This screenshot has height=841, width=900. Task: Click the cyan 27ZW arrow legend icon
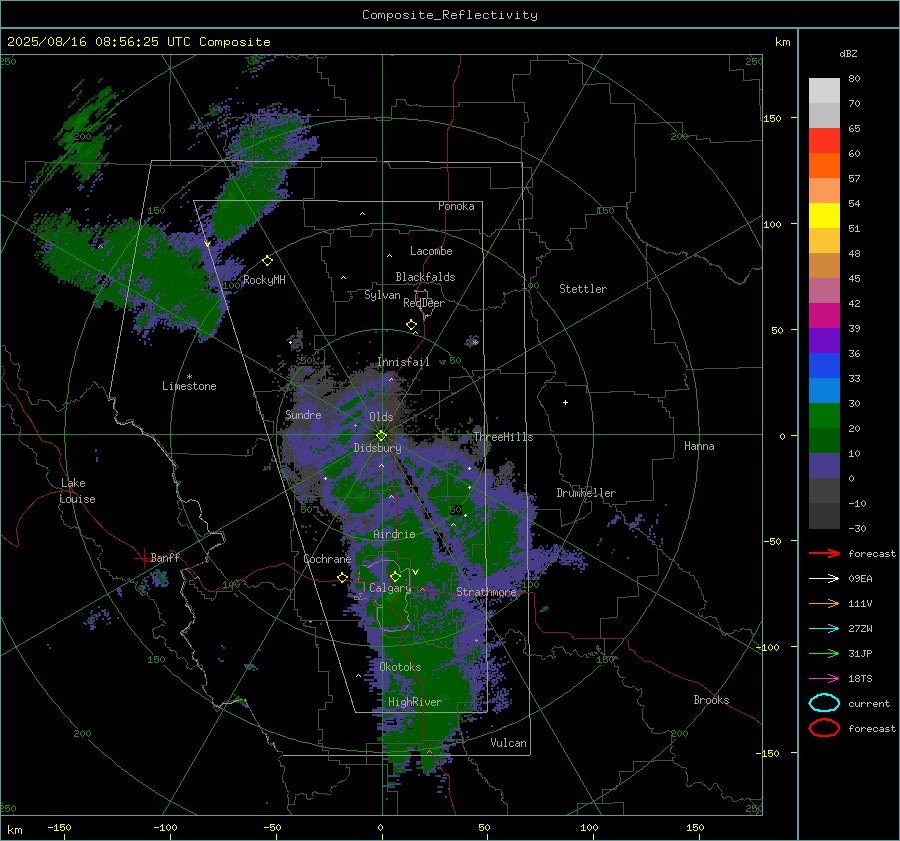(x=824, y=629)
